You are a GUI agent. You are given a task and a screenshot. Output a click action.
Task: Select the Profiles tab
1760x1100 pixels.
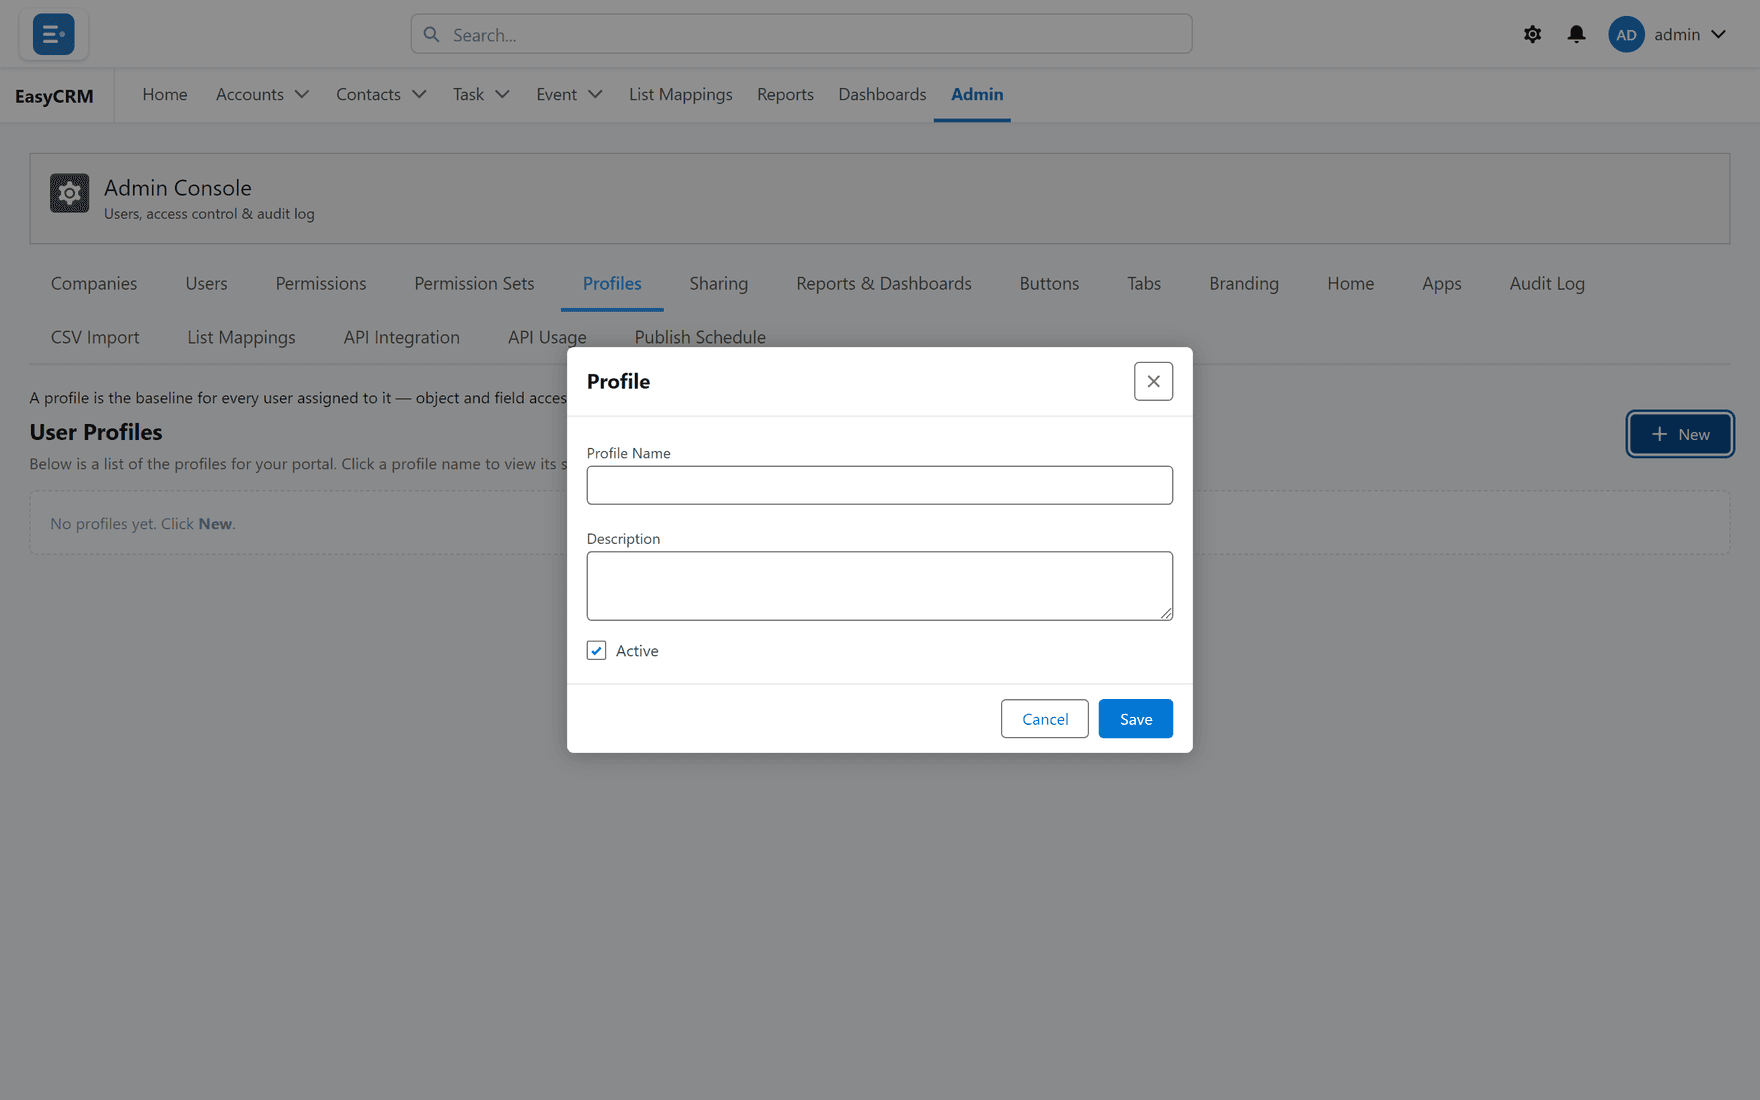tap(612, 283)
